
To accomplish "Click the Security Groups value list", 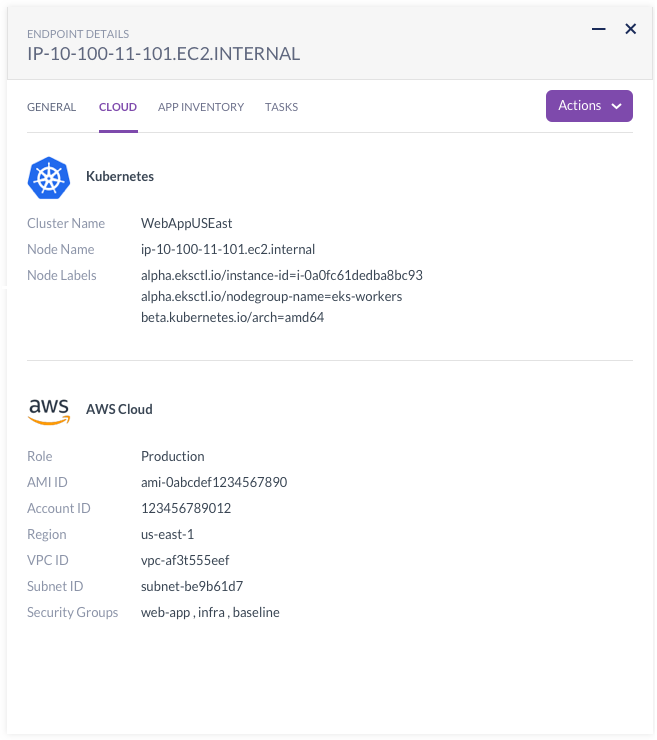I will coord(210,612).
